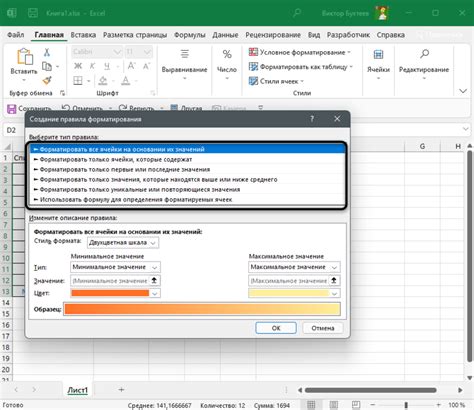The image size is (474, 410).
Task: Click the Paste clipboard icon
Action: click(25, 56)
